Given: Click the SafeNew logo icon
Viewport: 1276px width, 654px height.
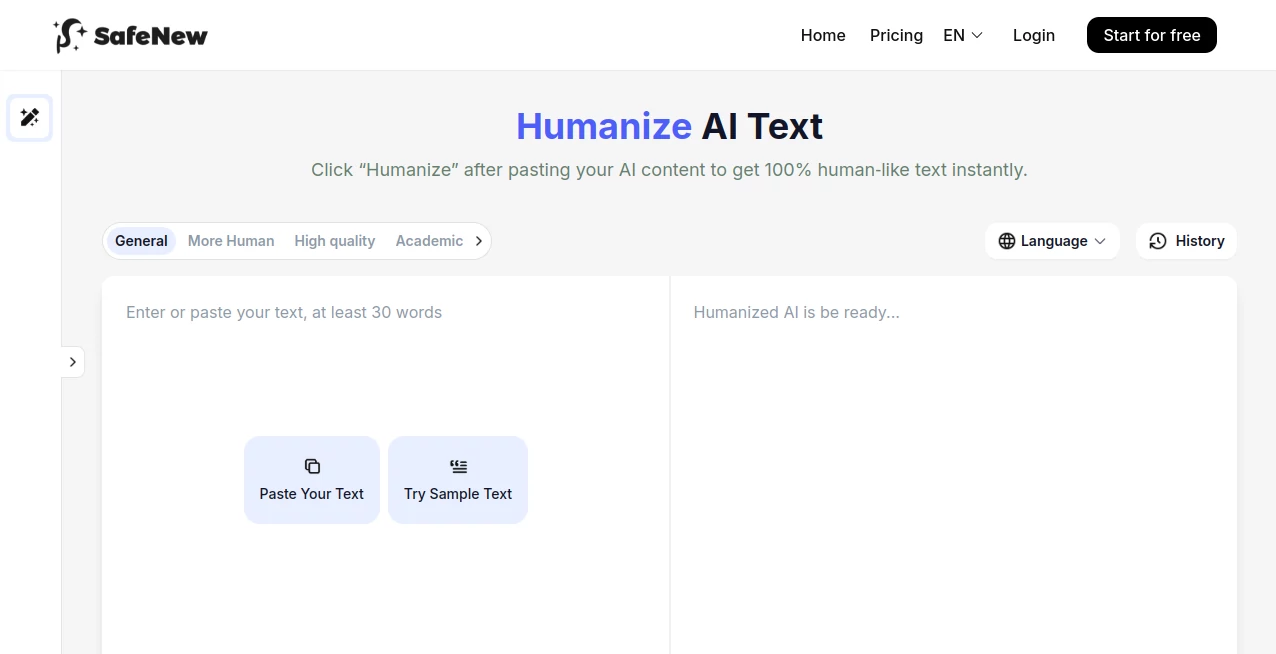Looking at the screenshot, I should (67, 34).
